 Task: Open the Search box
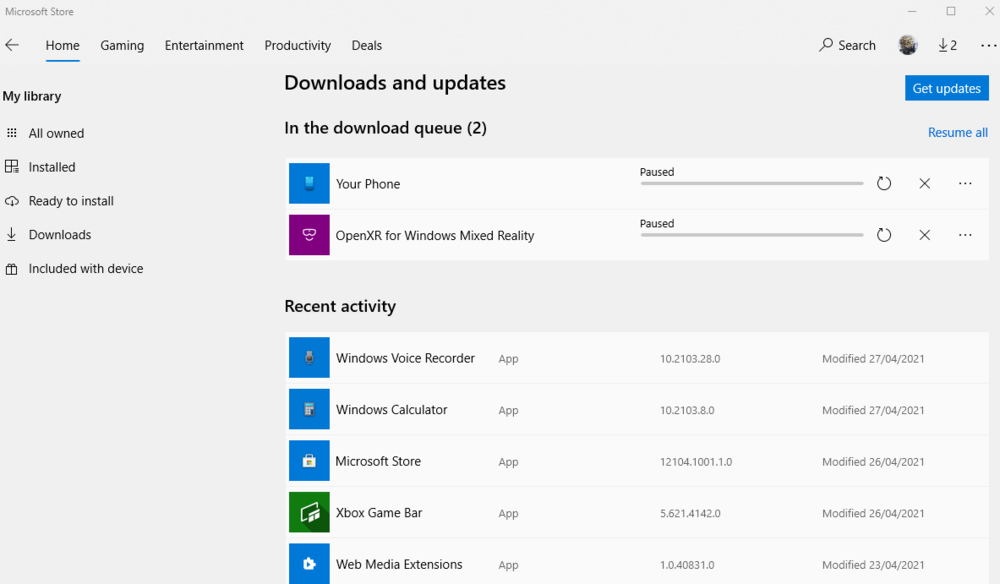[x=847, y=45]
